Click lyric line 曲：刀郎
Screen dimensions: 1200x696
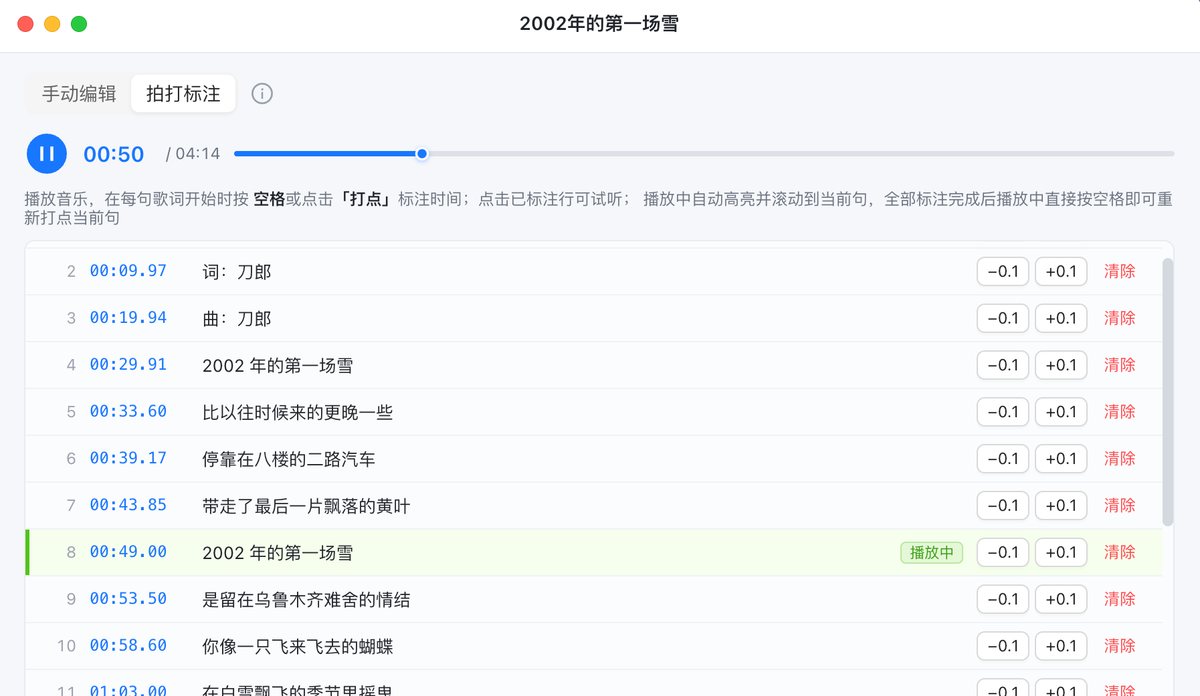click(x=236, y=319)
